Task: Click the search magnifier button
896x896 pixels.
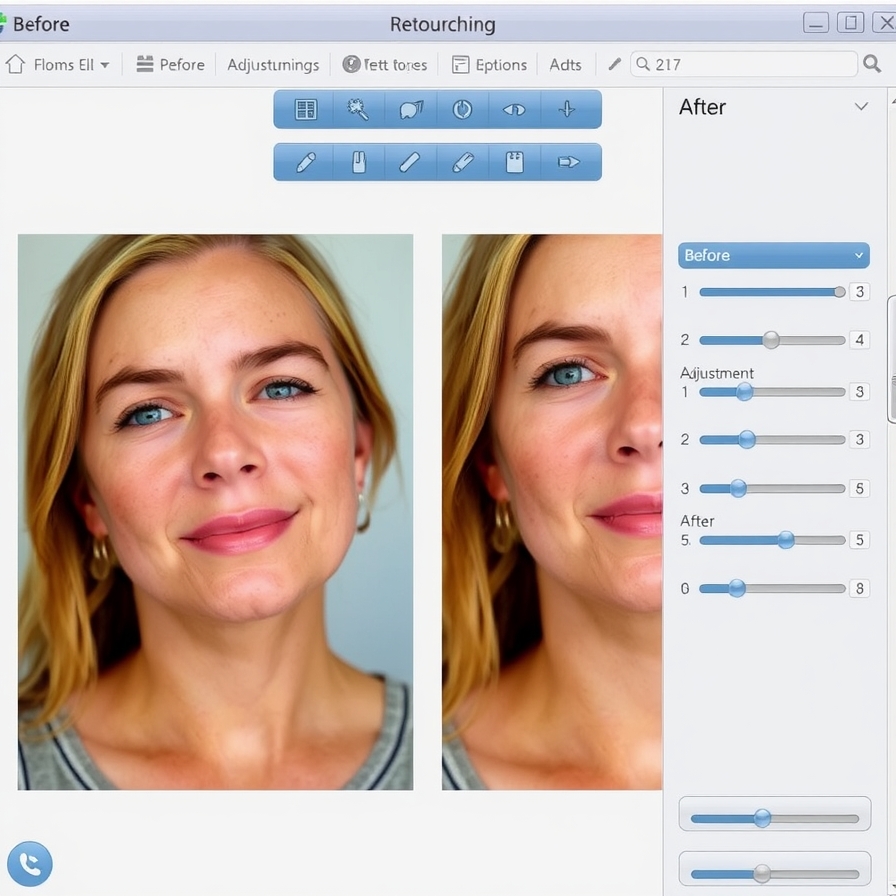Action: coord(871,63)
